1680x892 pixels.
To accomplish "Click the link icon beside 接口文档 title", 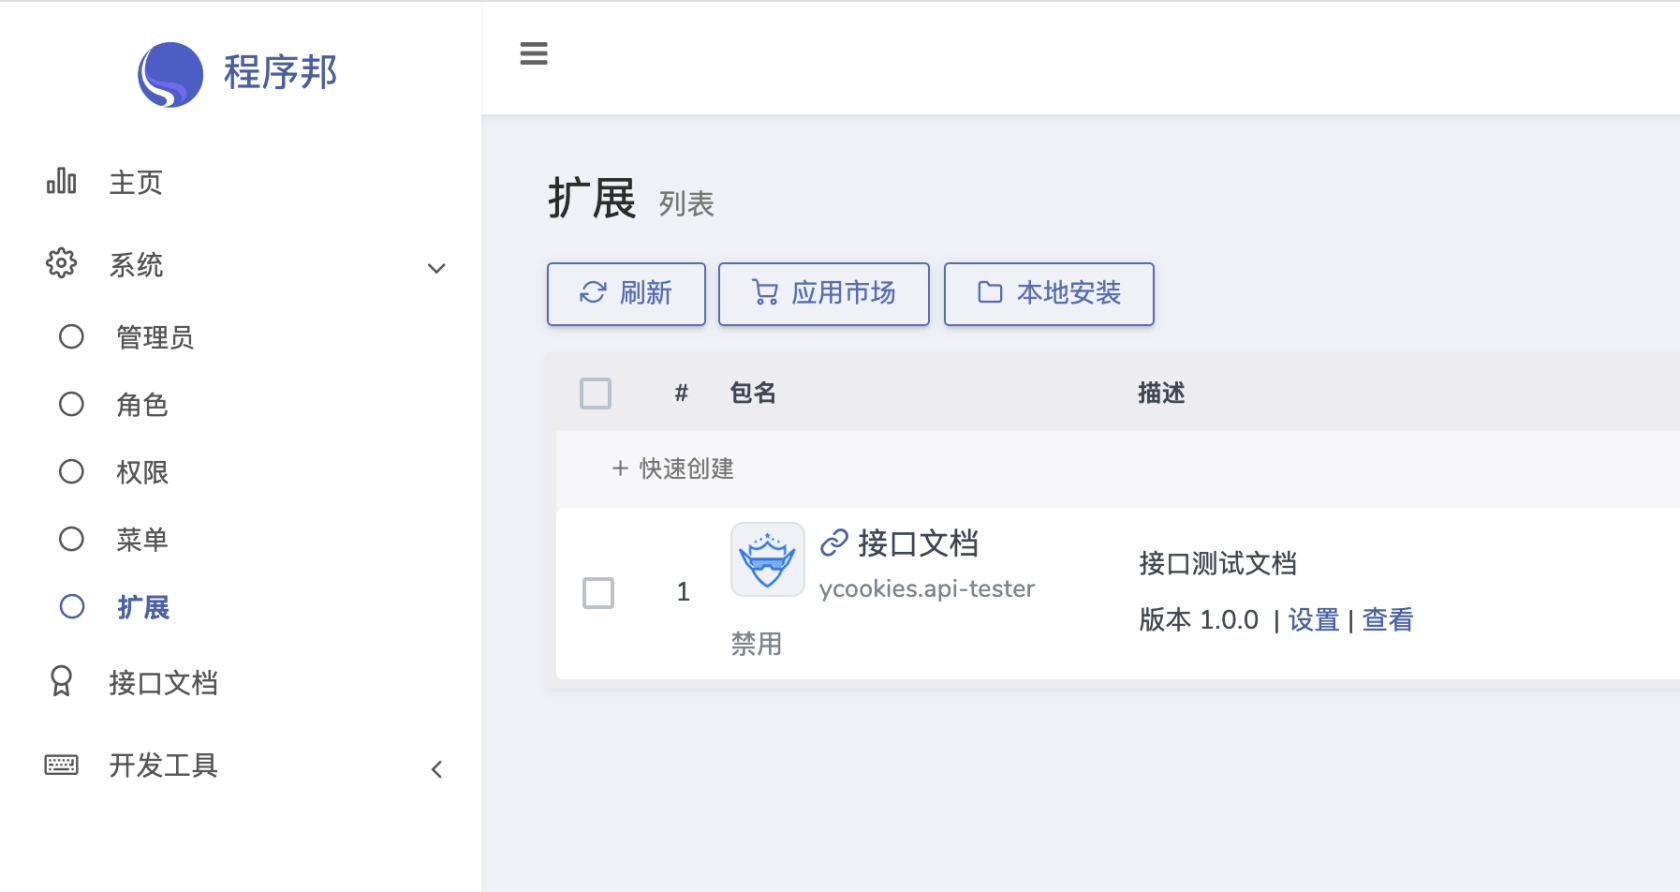I will coord(834,543).
